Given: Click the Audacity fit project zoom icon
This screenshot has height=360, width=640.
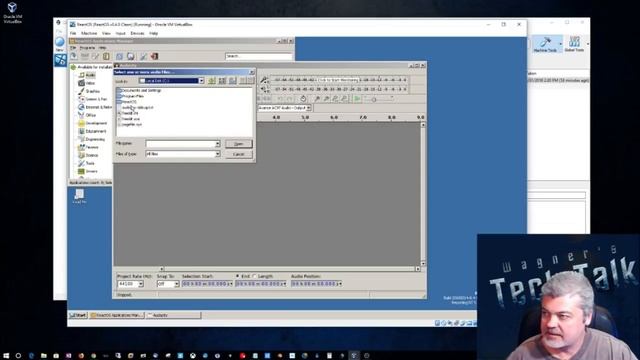Looking at the screenshot, I should (344, 98).
